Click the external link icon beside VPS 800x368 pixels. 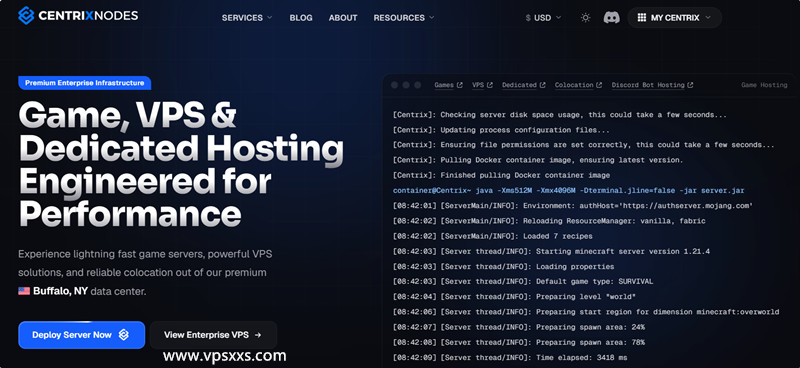pos(490,85)
